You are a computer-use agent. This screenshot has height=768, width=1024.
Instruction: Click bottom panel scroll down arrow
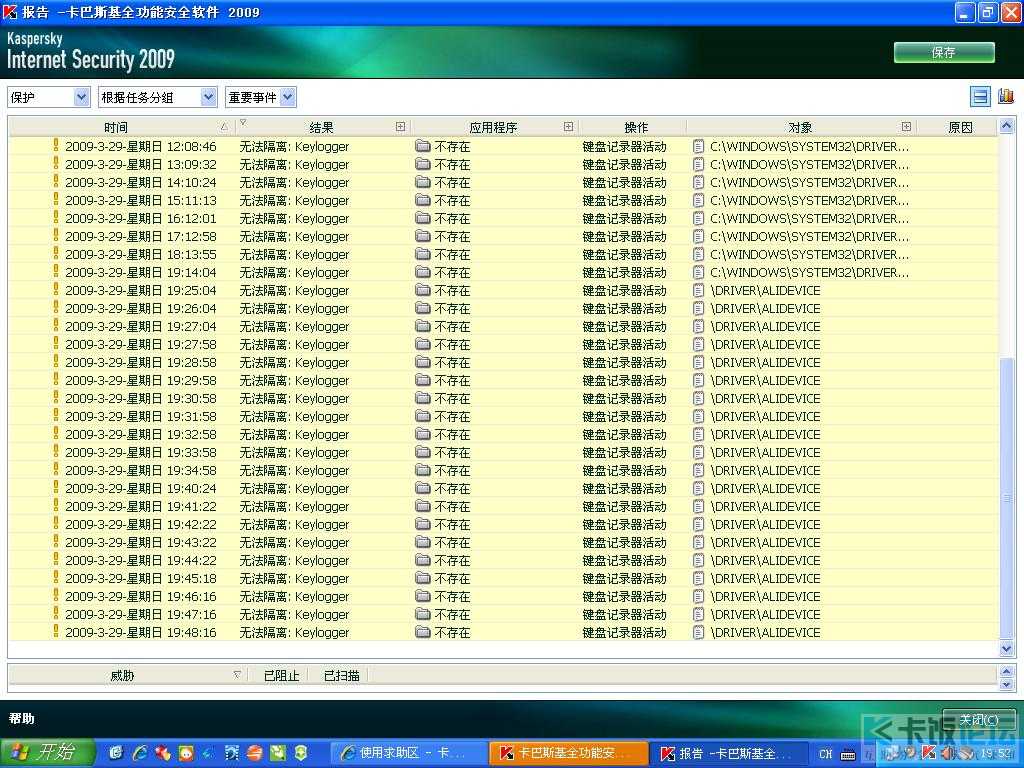1006,684
